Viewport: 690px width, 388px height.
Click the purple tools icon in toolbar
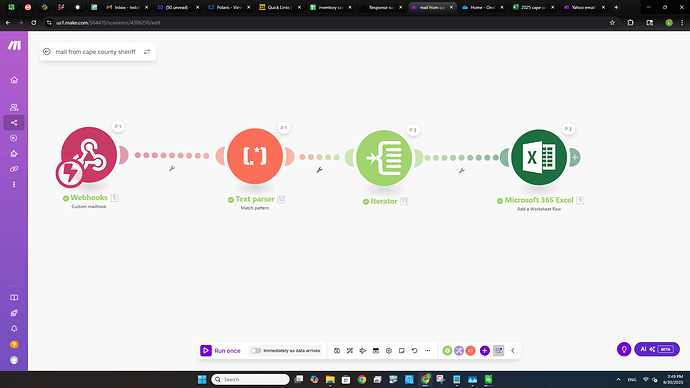click(x=459, y=351)
